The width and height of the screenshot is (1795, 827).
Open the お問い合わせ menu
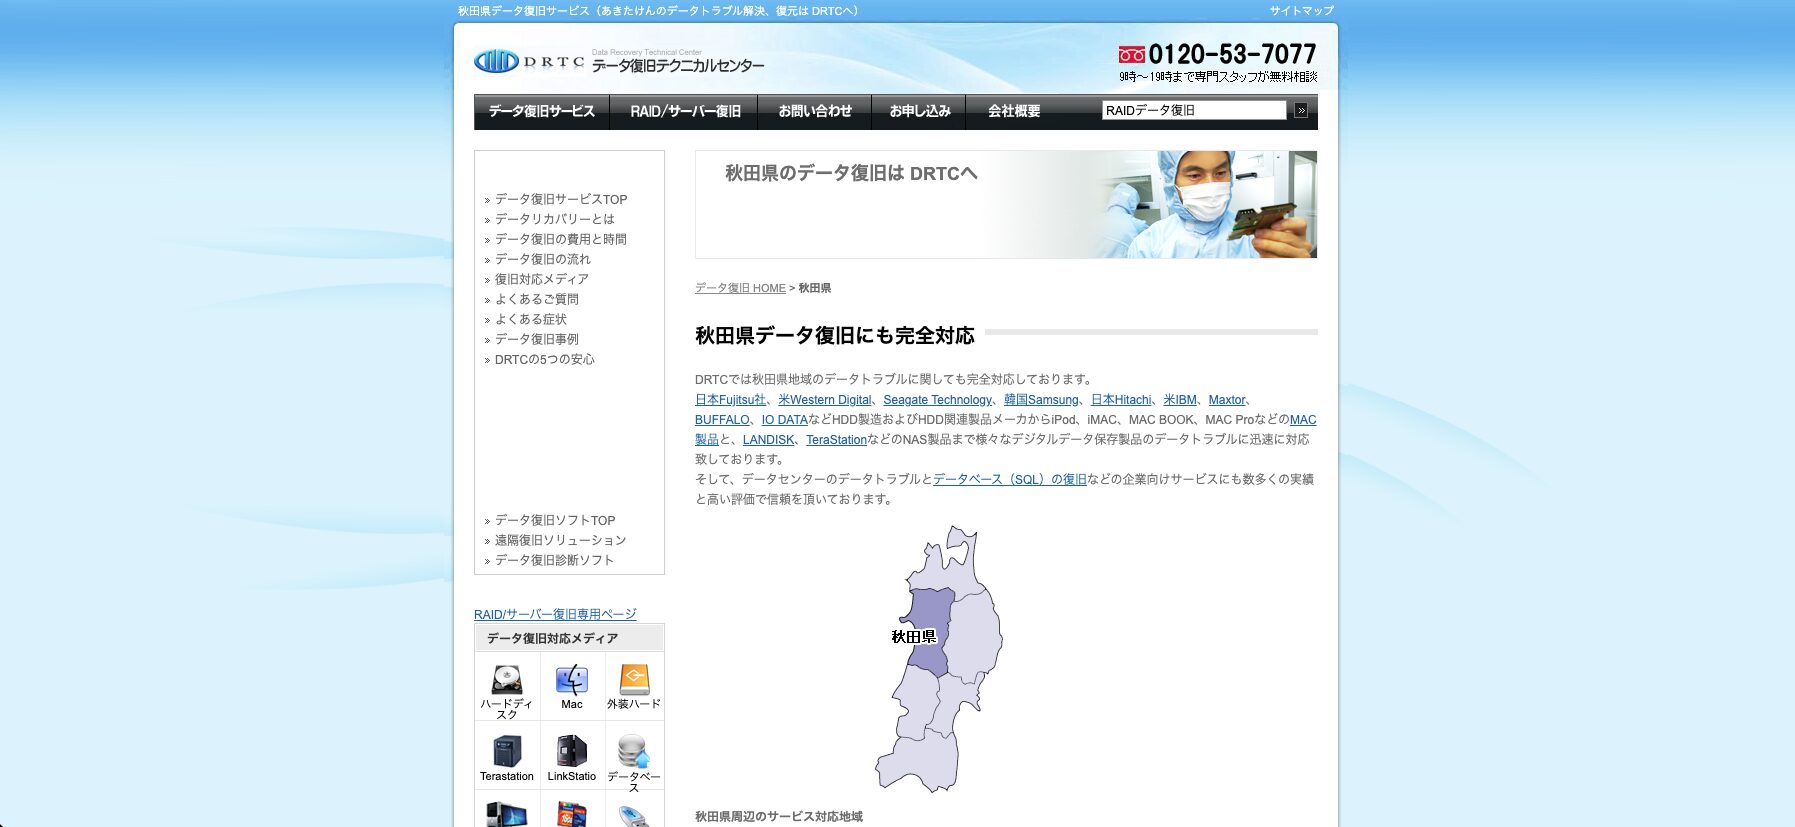815,111
